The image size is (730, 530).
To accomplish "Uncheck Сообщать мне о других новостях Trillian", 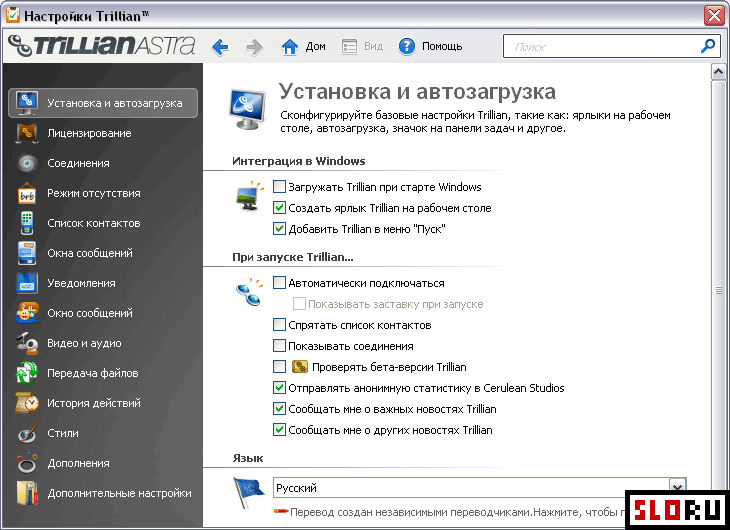I will coord(279,429).
